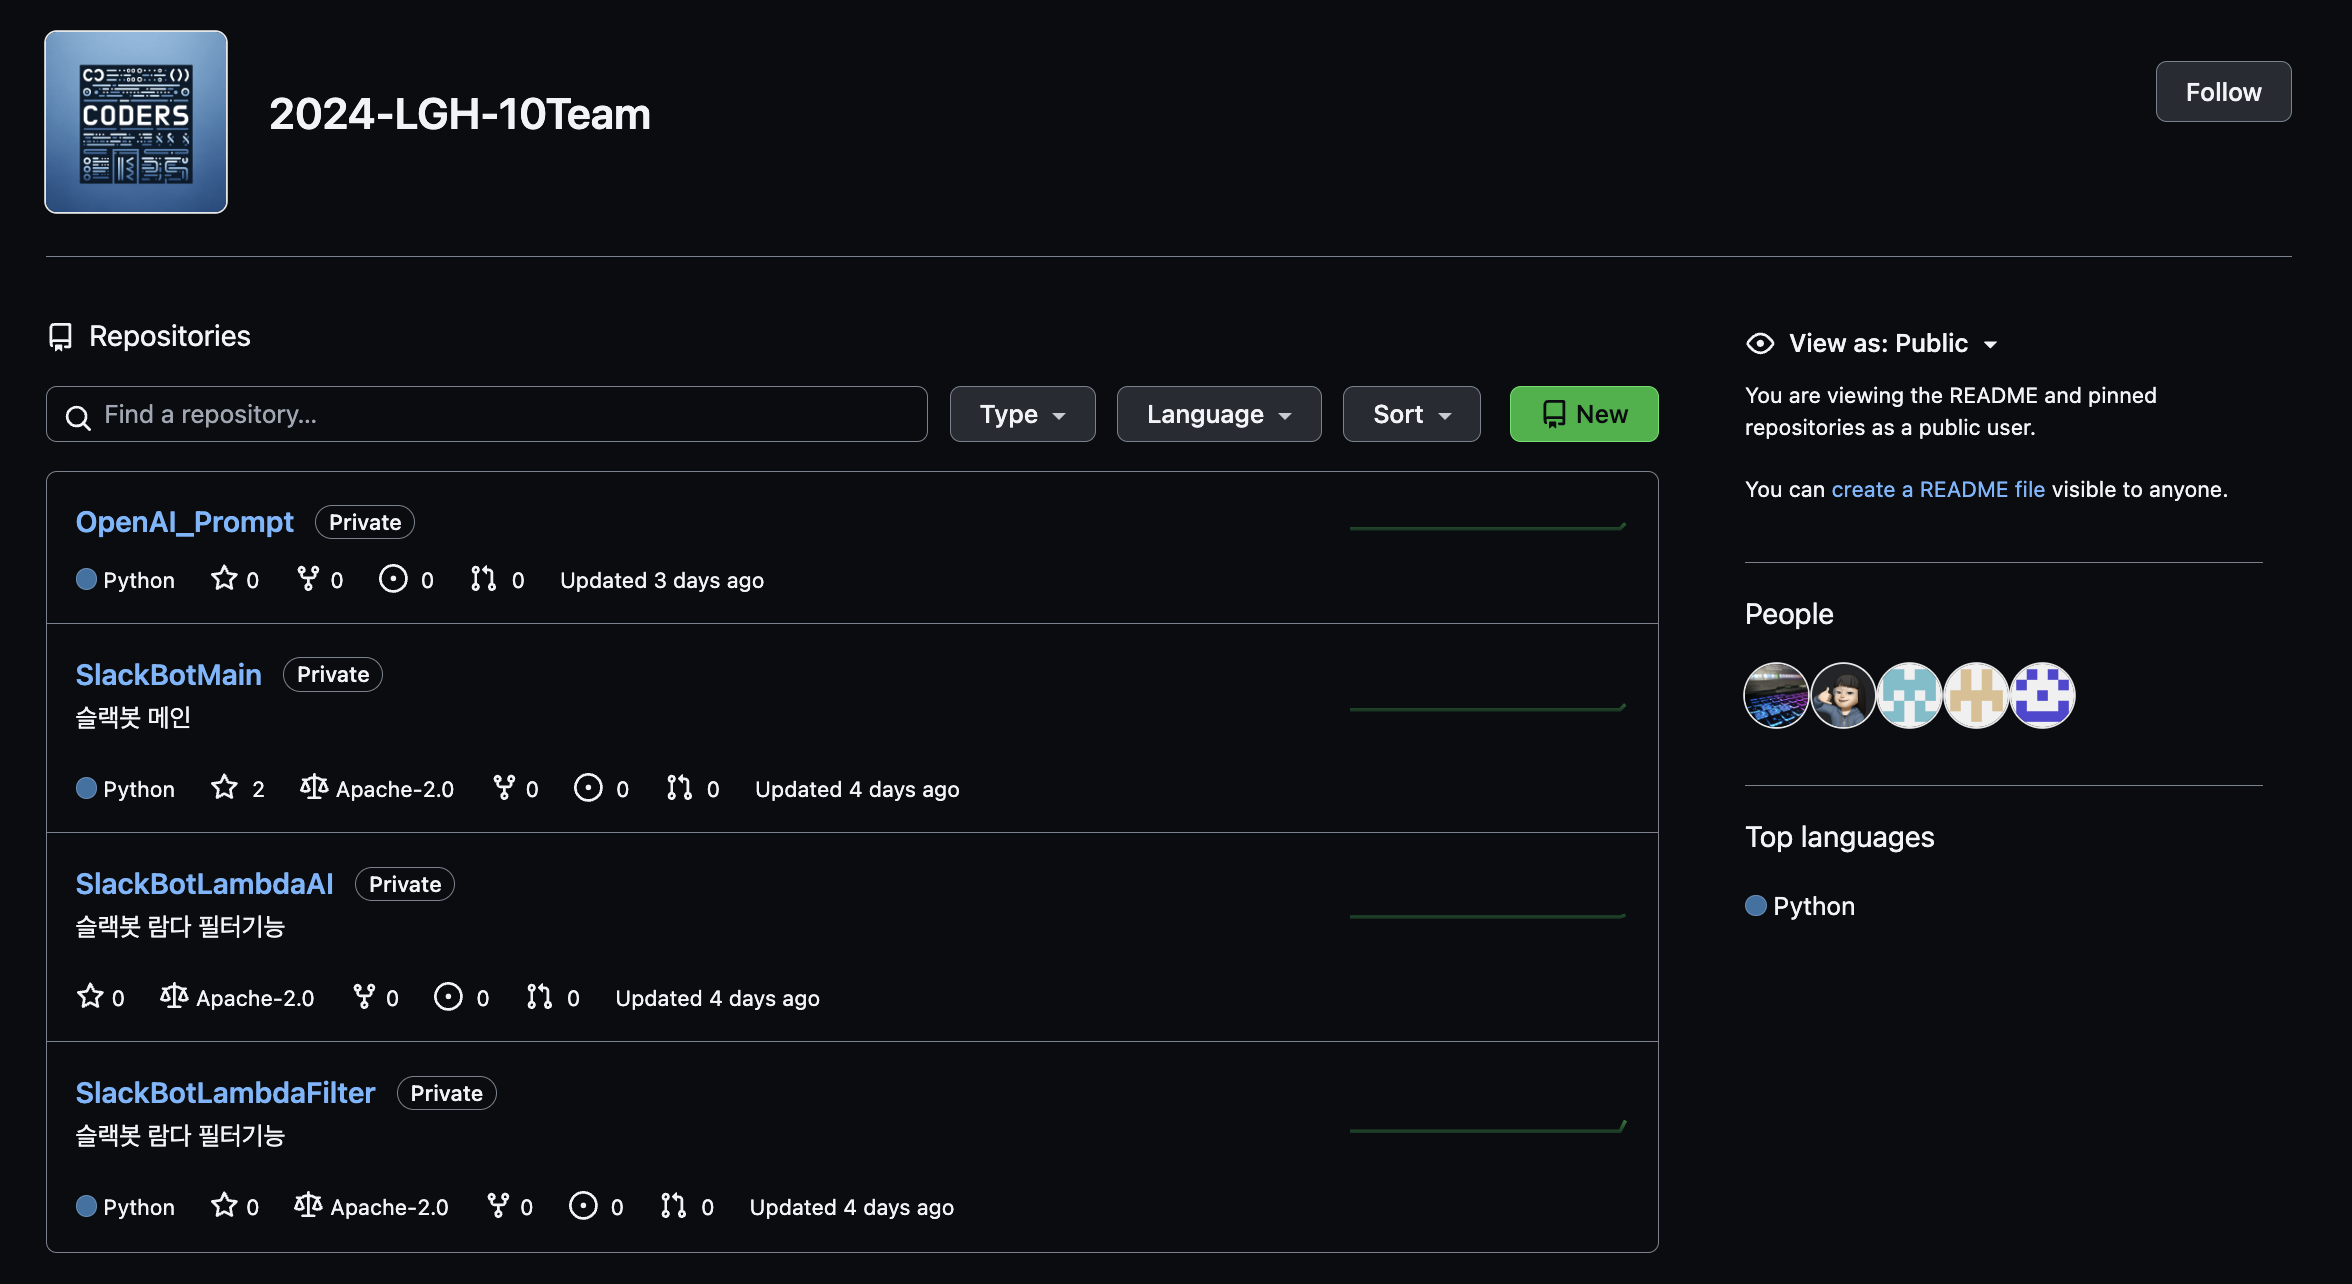Click the eye icon beside View as

pos(1760,344)
